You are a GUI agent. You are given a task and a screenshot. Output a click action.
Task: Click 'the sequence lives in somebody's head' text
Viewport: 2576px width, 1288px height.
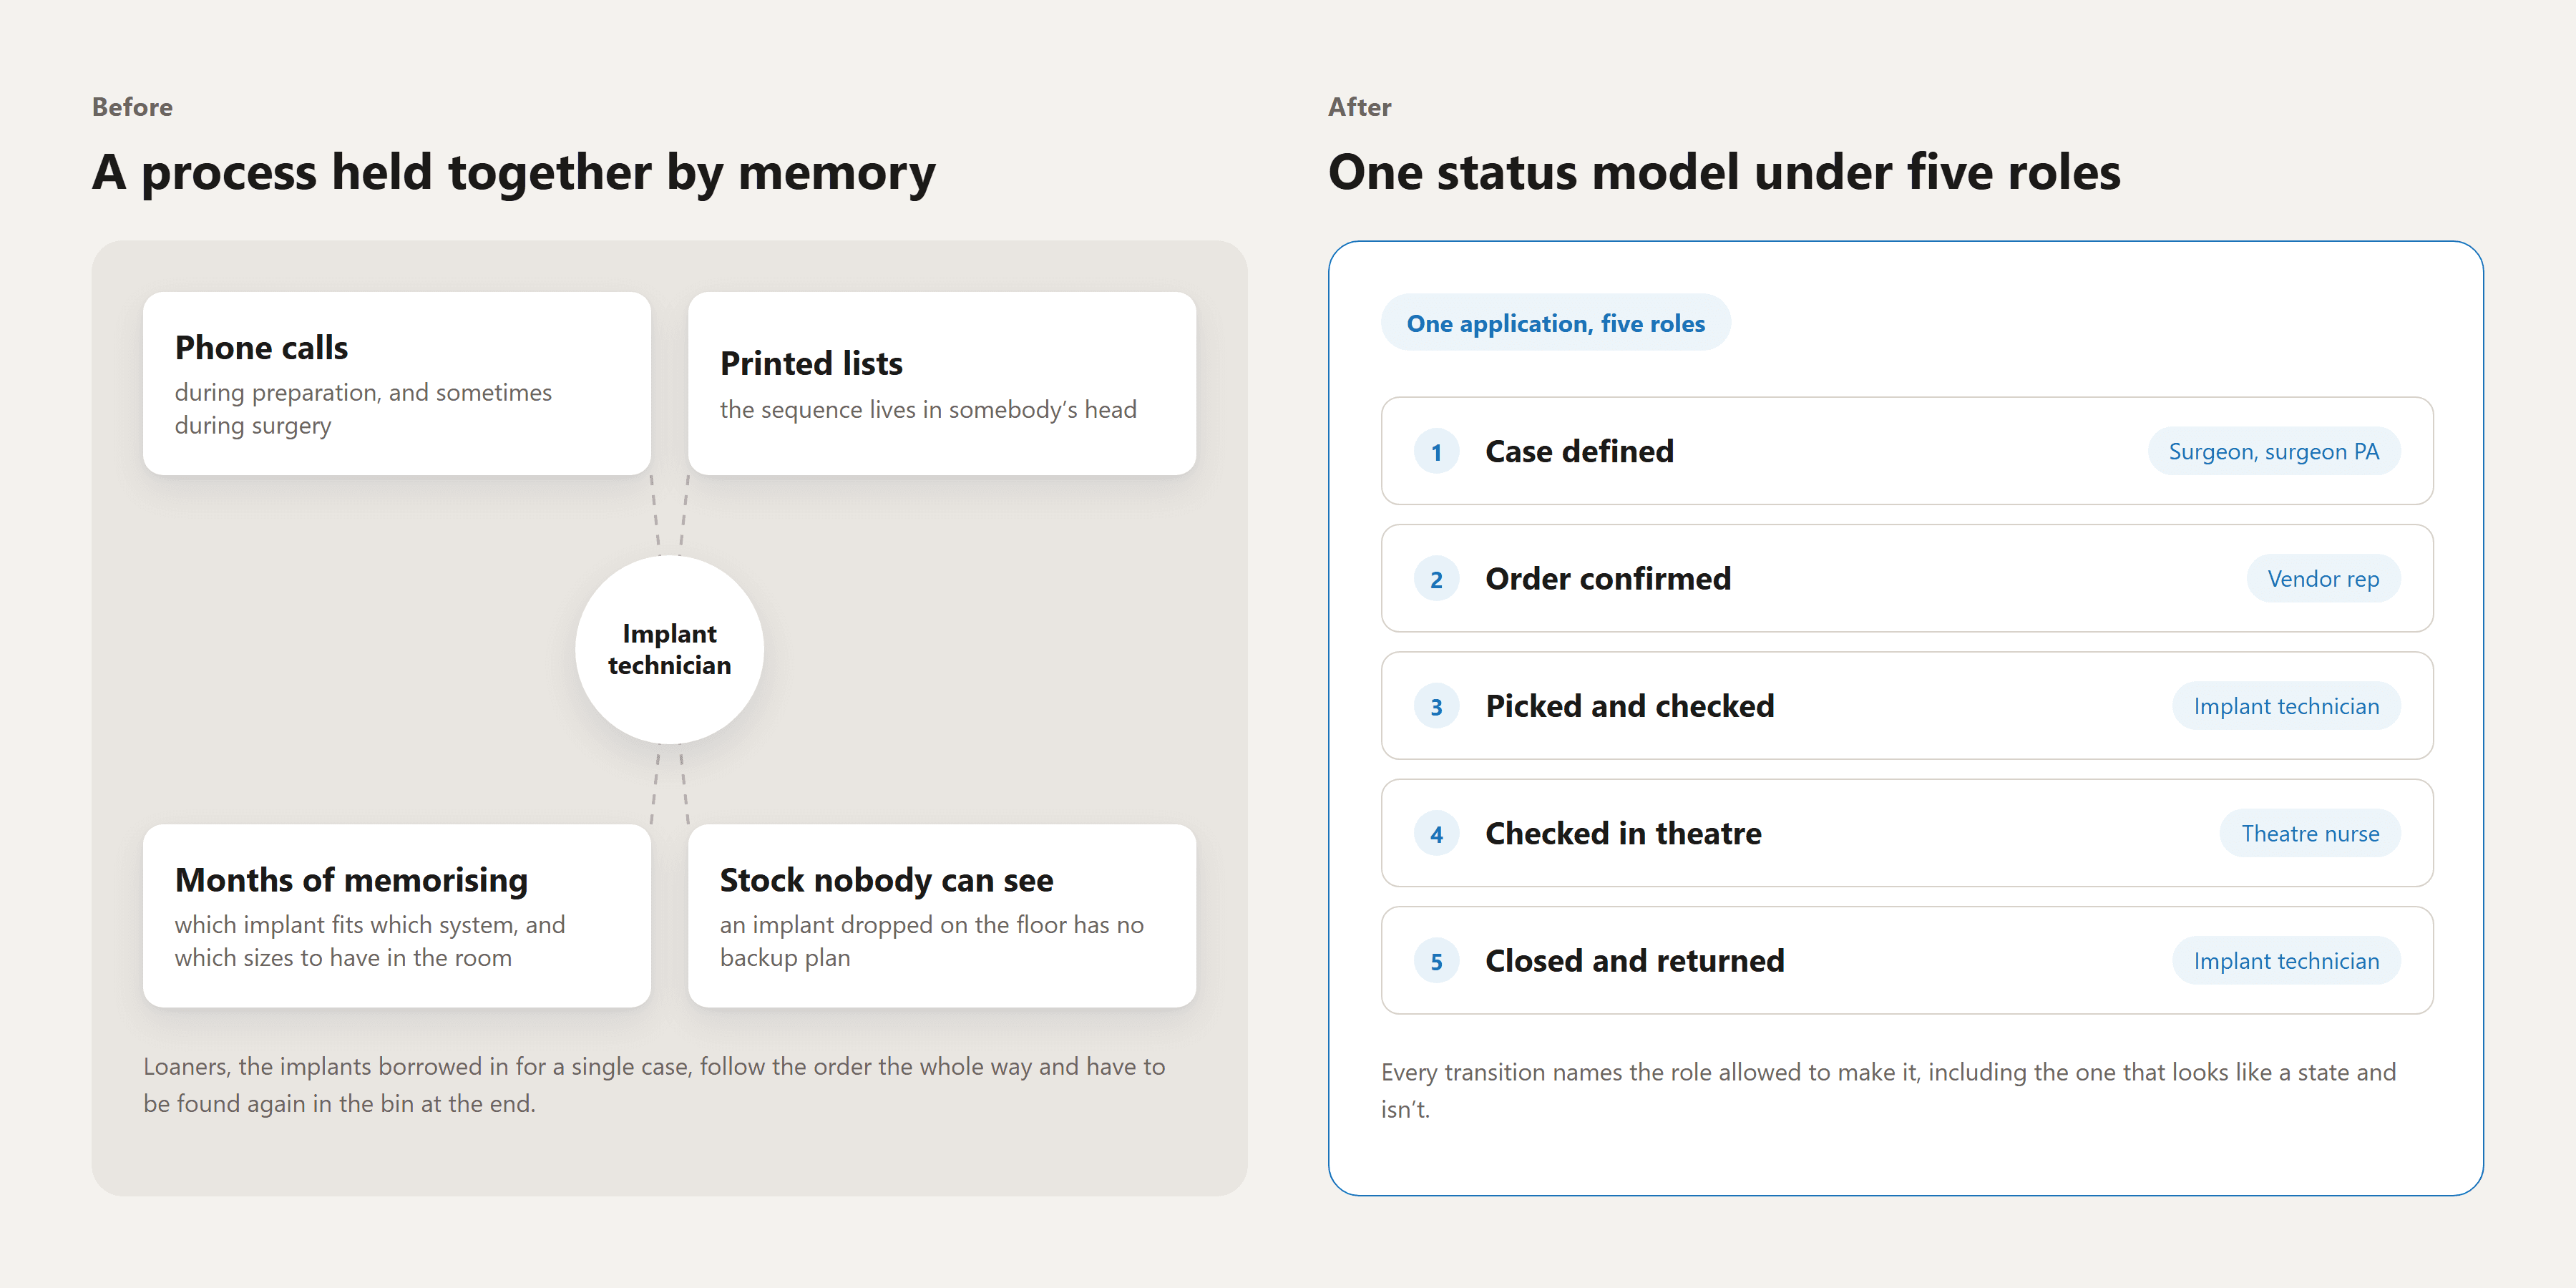click(x=928, y=409)
